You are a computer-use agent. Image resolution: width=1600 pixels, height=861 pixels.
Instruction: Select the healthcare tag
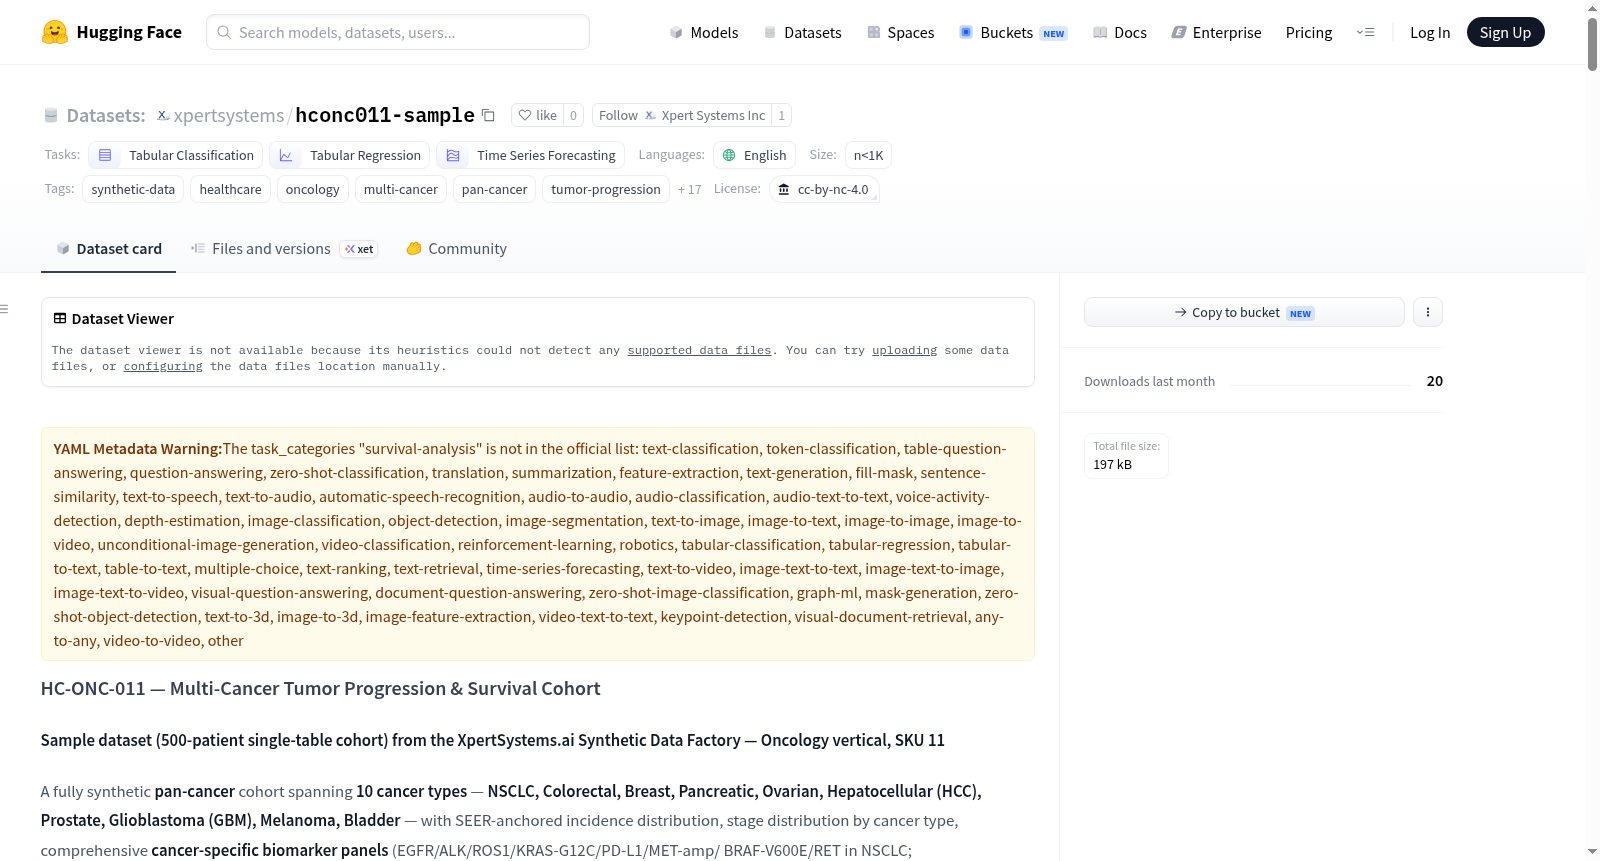tap(230, 189)
